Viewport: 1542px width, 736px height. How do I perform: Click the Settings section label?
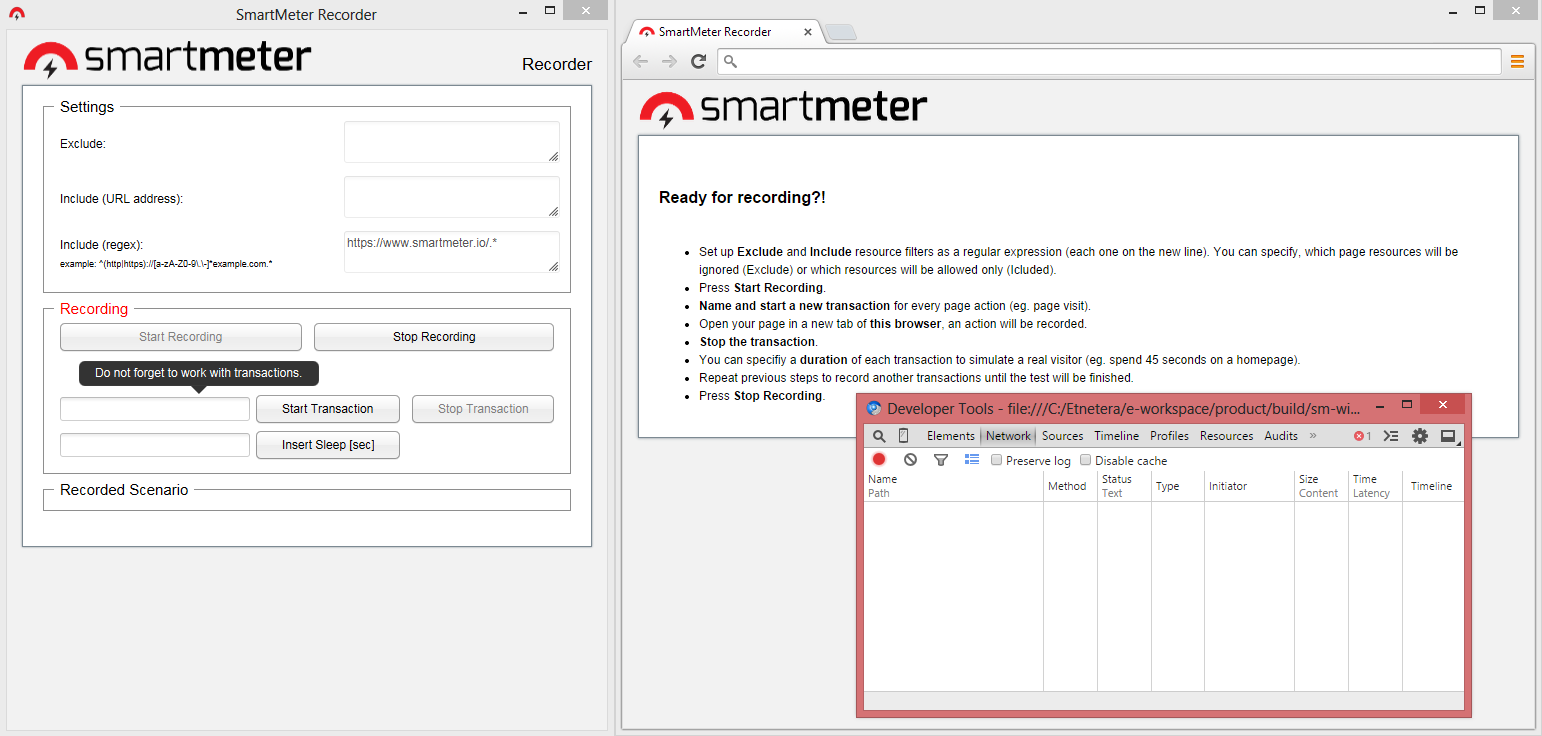tap(87, 107)
